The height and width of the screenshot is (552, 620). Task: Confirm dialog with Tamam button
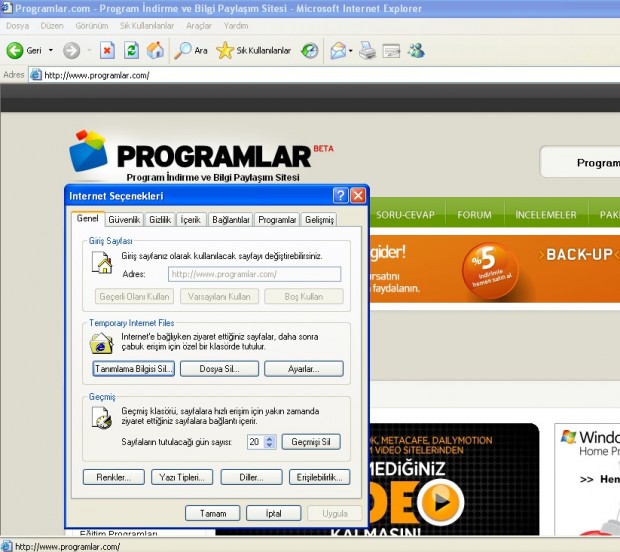coord(213,513)
